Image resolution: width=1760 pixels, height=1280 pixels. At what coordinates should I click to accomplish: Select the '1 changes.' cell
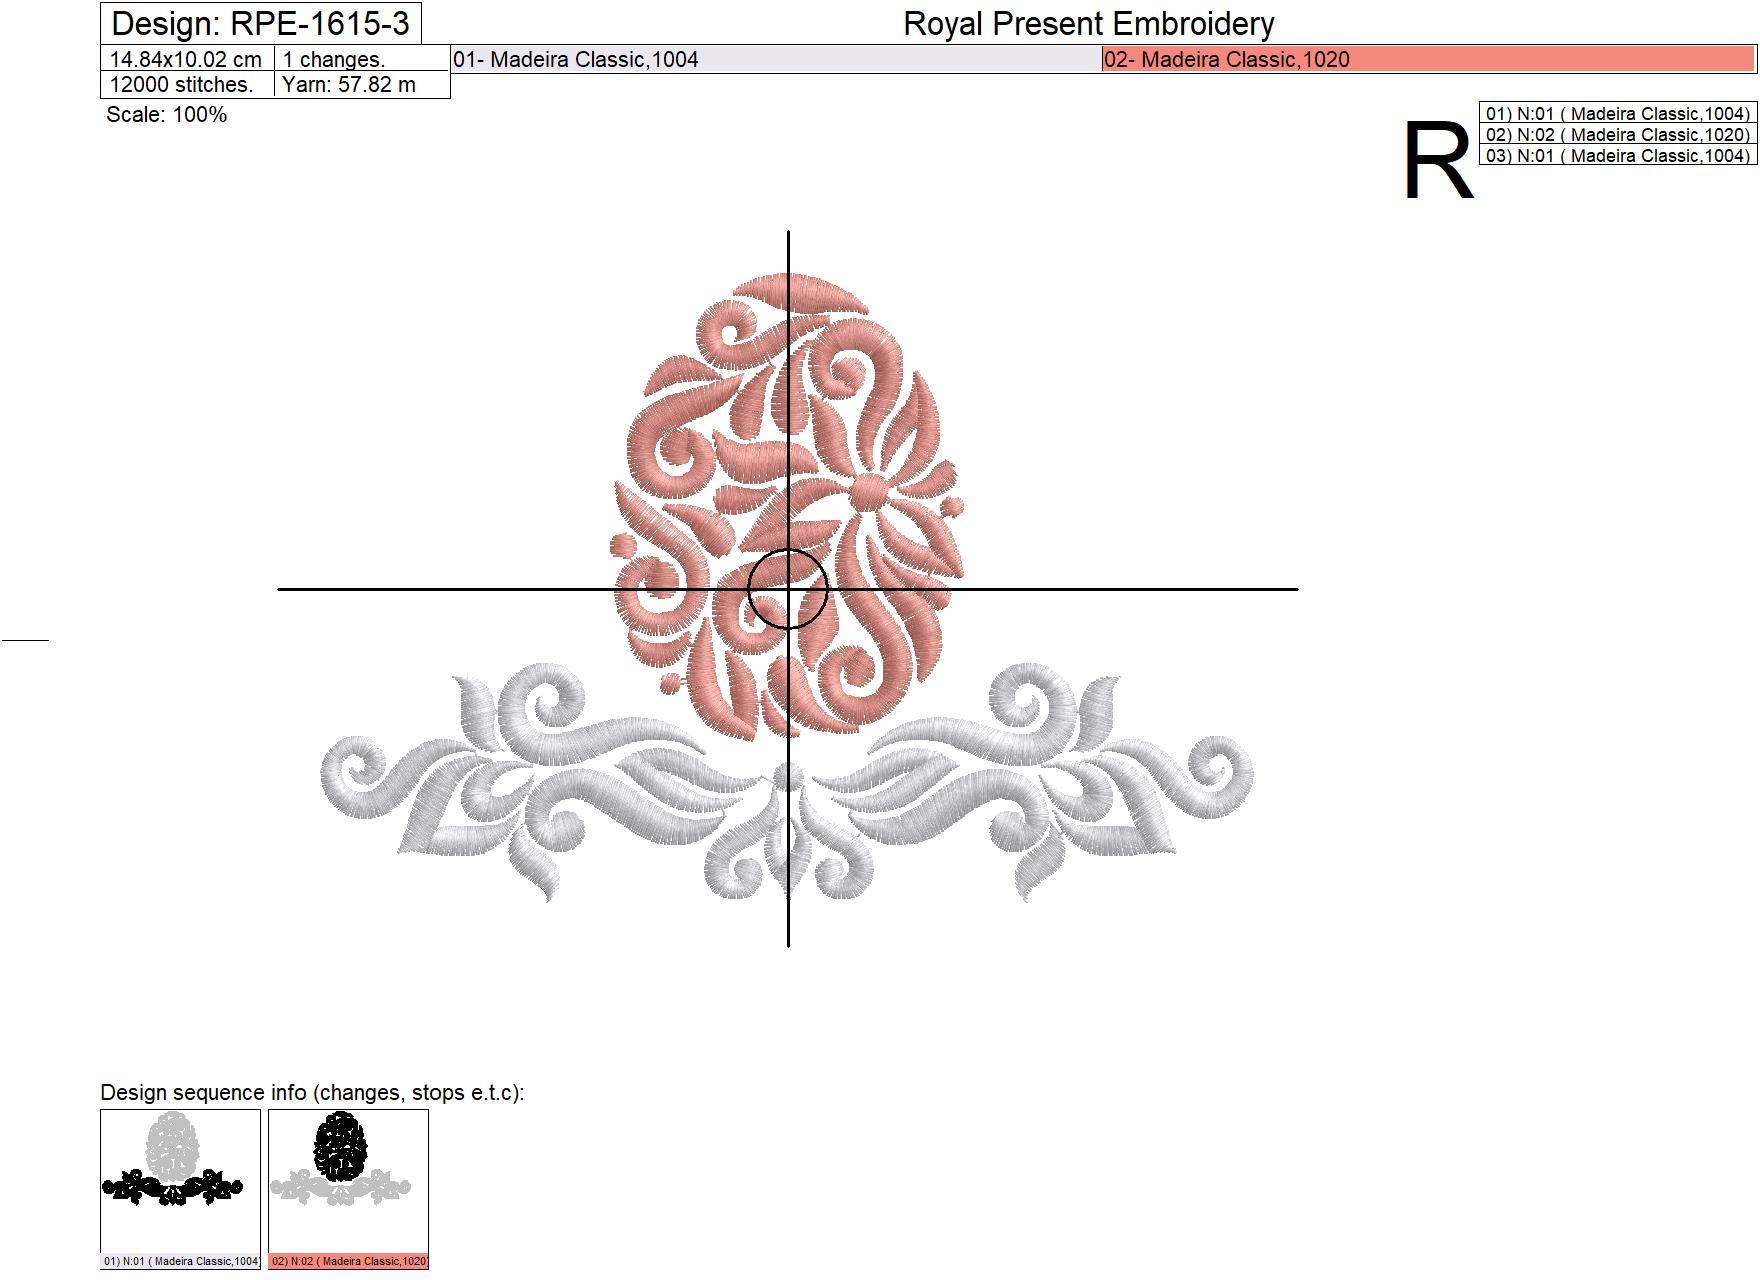362,59
